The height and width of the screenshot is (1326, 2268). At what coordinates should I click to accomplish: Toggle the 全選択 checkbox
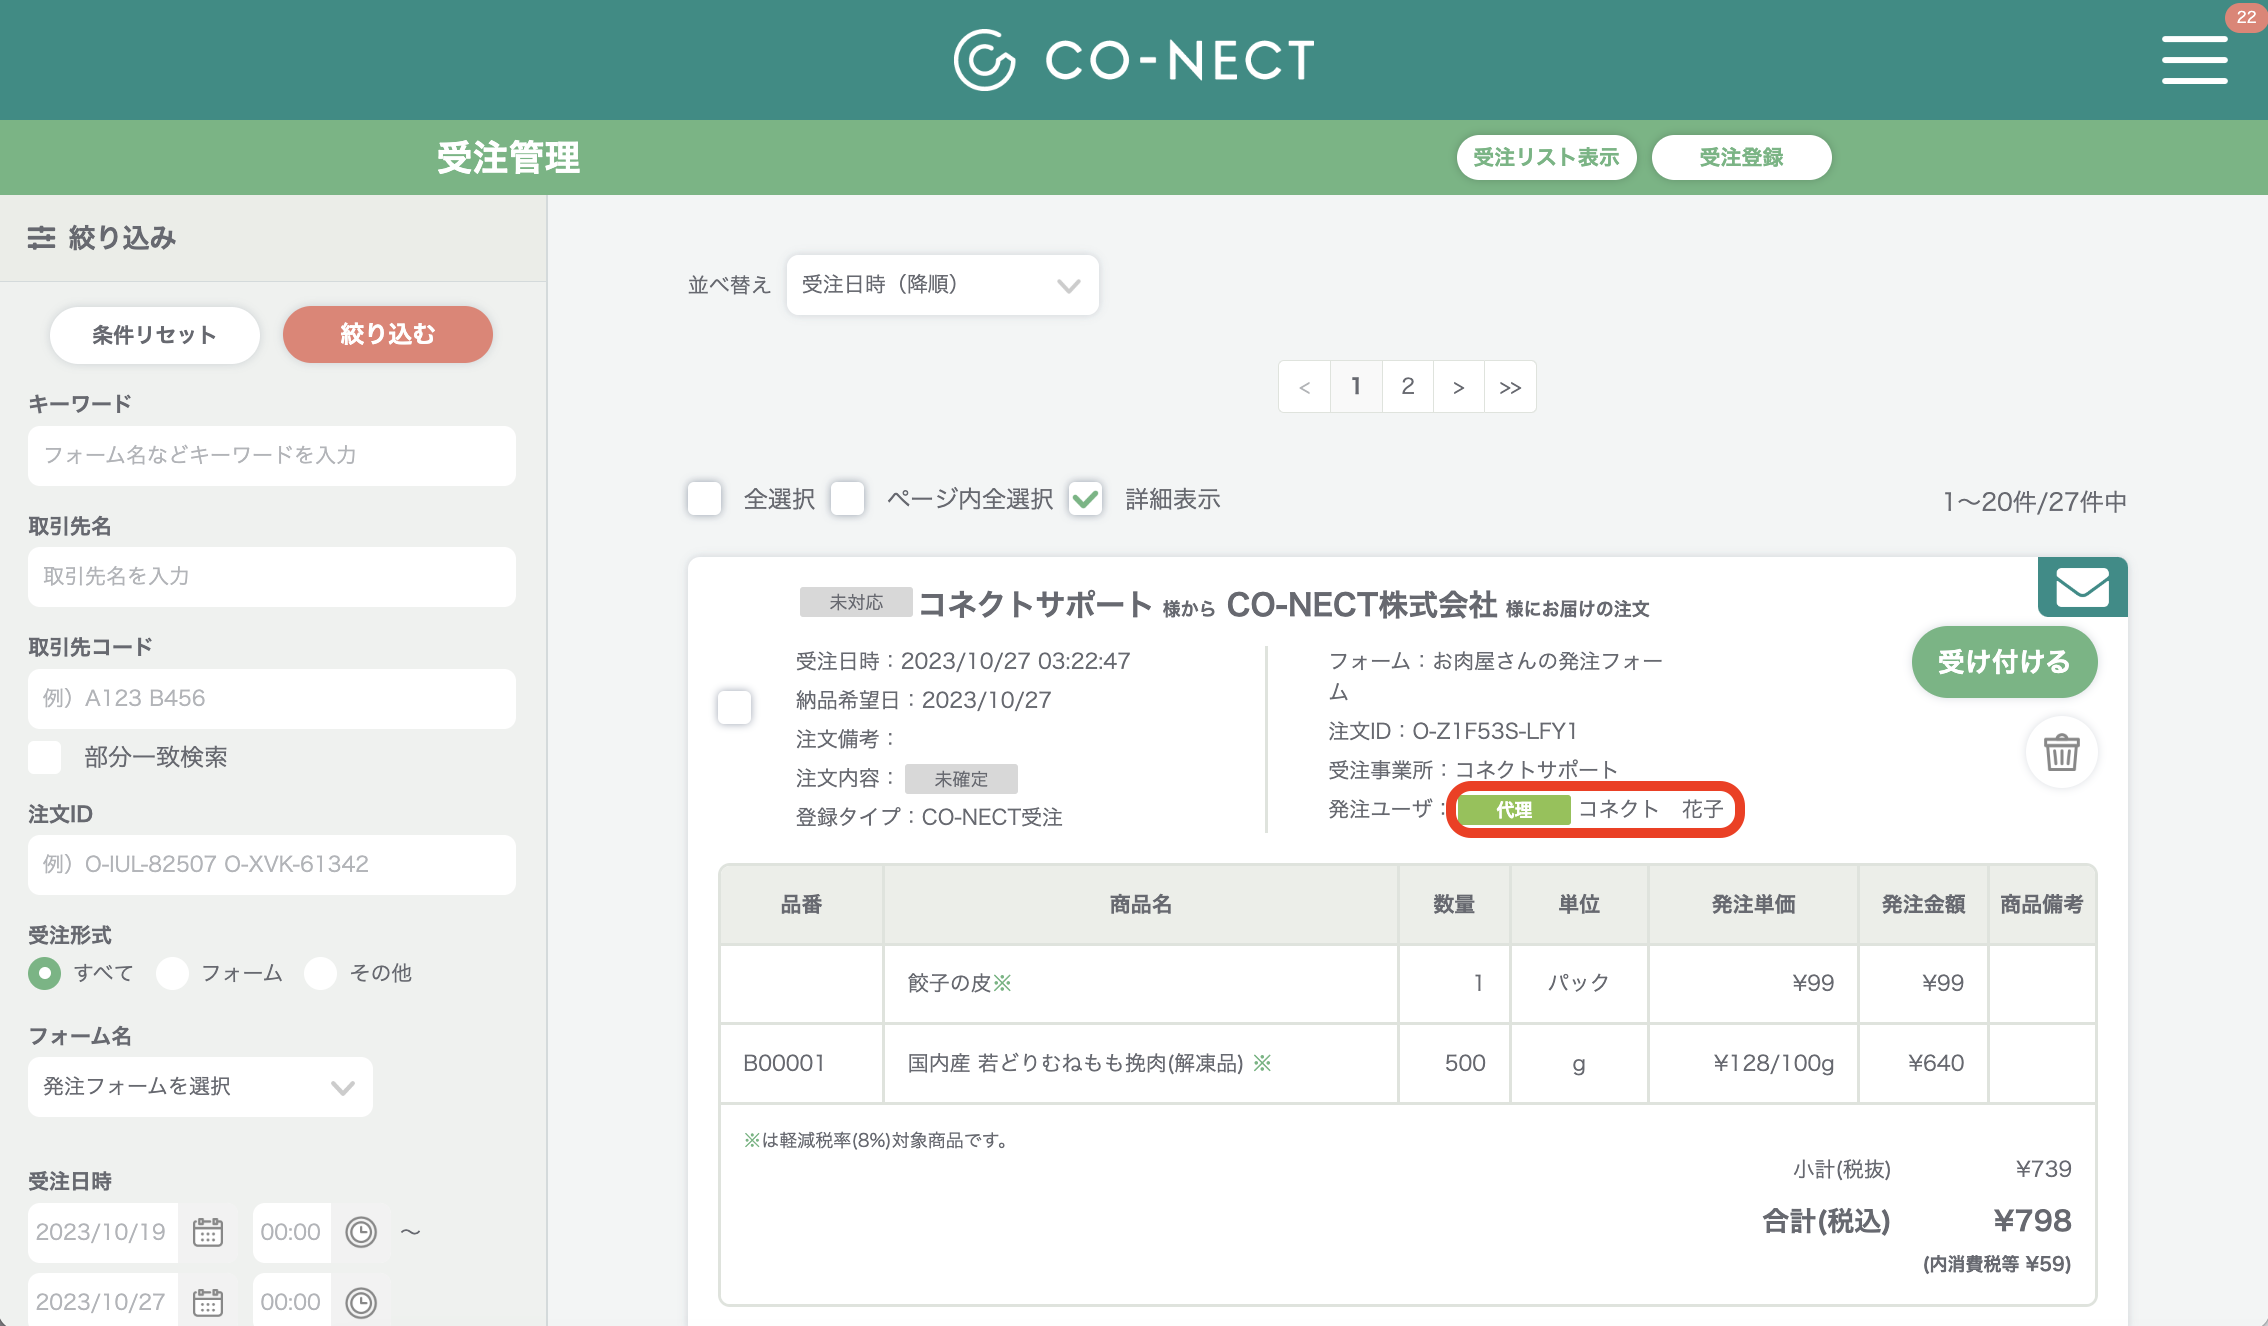click(x=704, y=499)
